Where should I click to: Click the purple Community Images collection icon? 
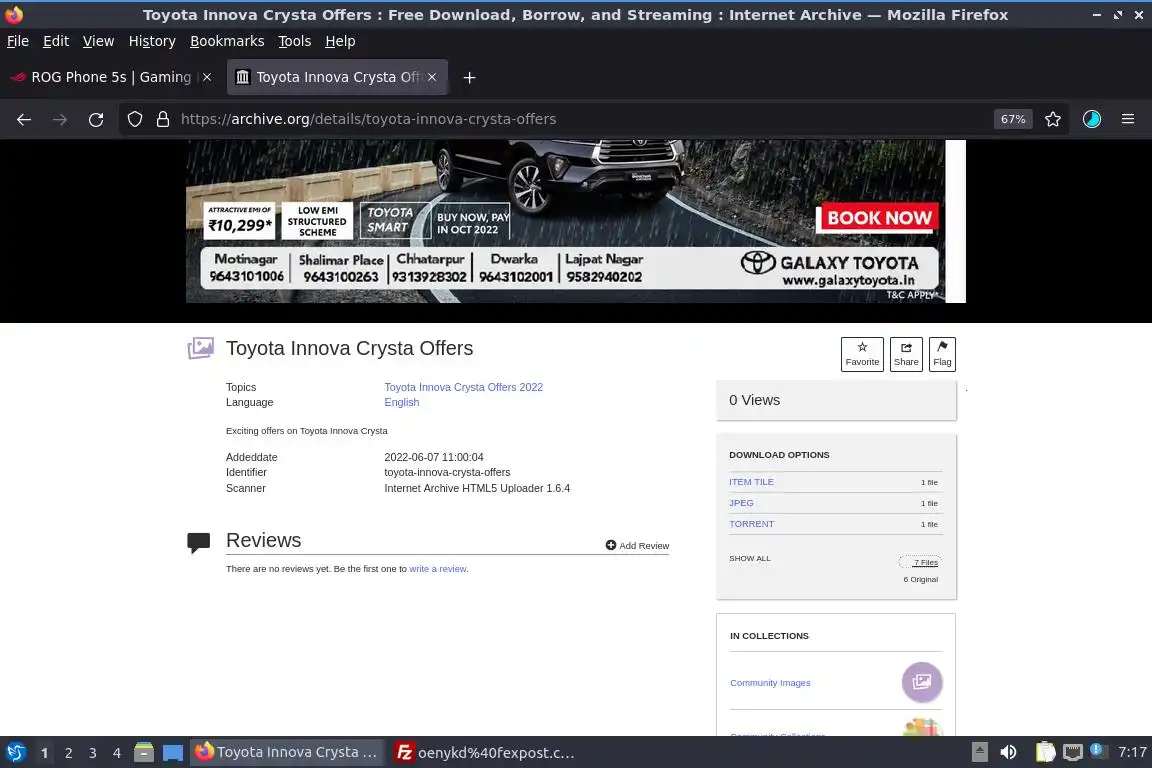(x=922, y=682)
